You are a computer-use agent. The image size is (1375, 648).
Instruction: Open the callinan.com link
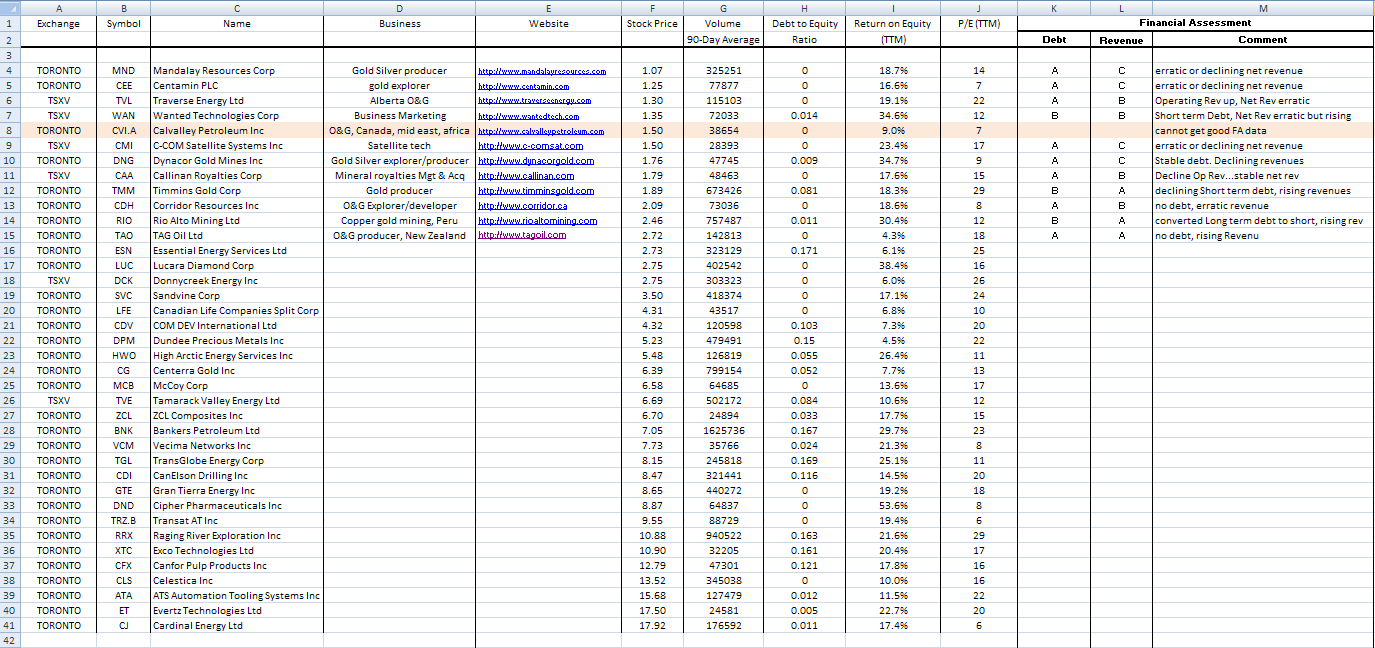pyautogui.click(x=527, y=176)
